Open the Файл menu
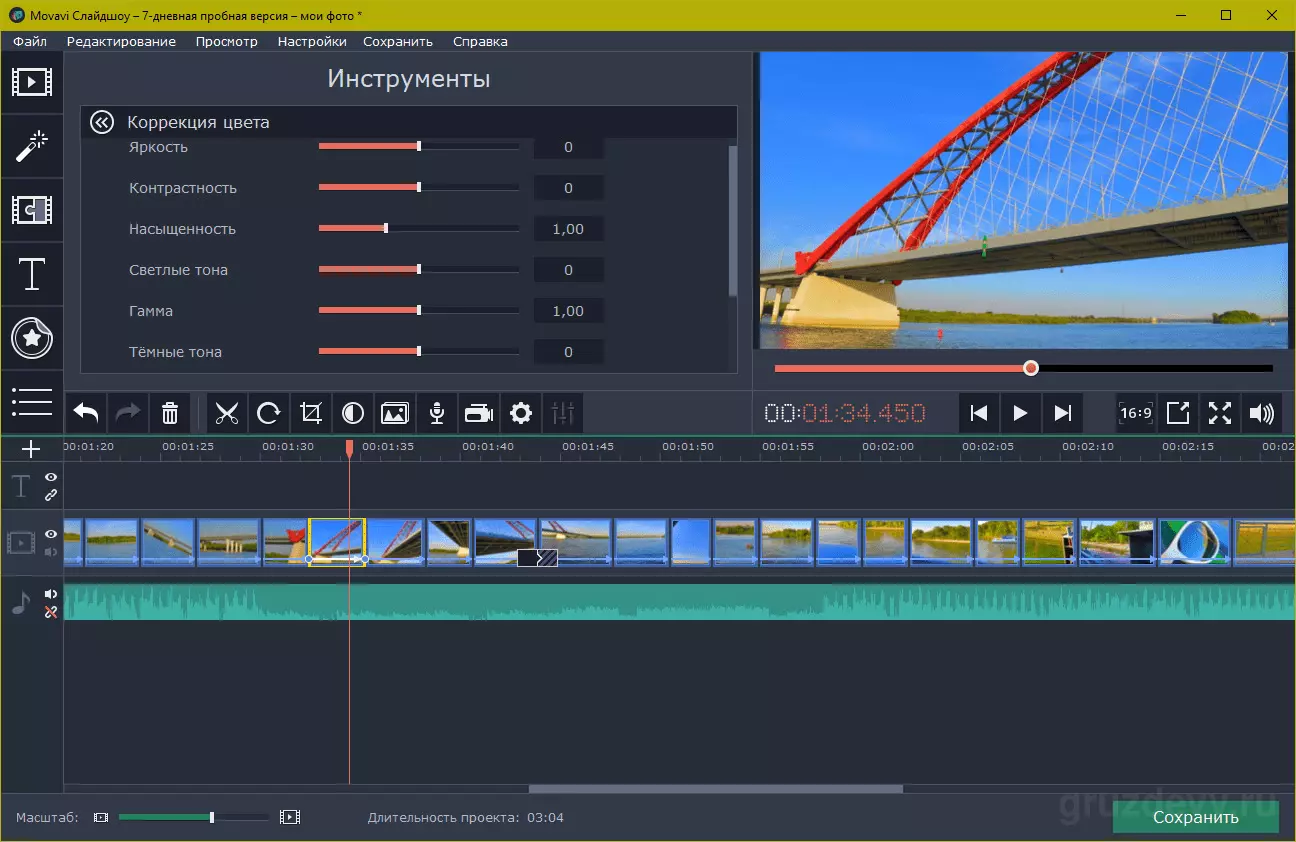1296x842 pixels. pos(30,41)
